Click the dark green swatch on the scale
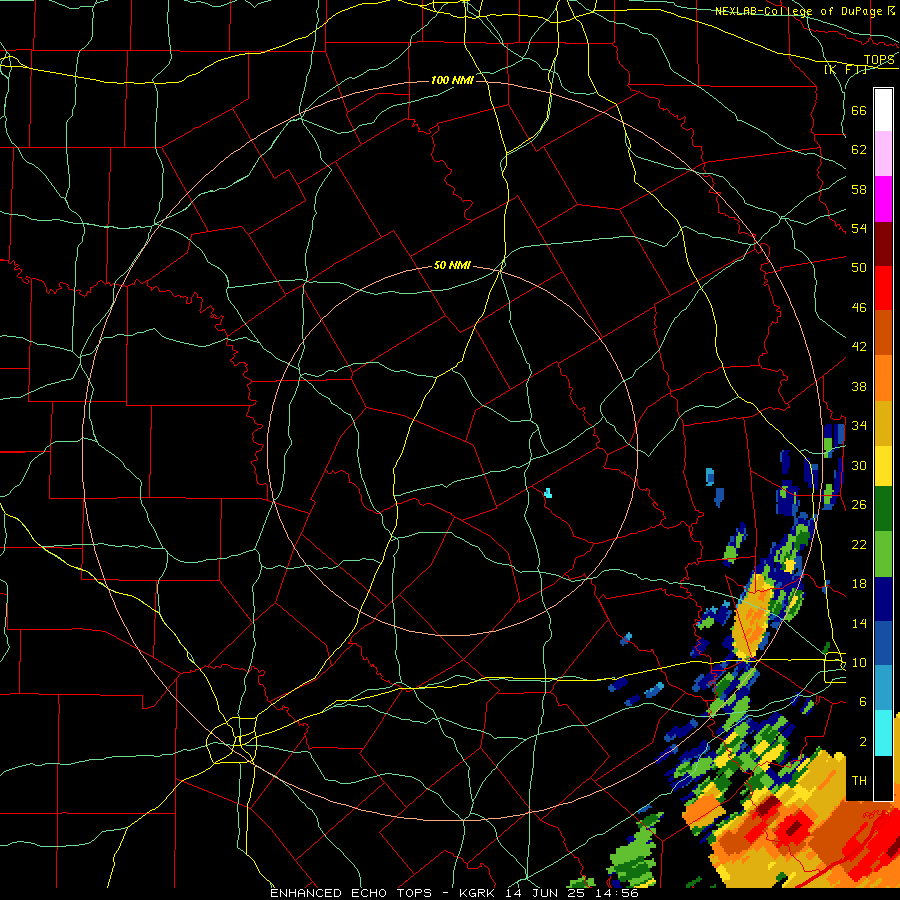This screenshot has height=900, width=900. tap(883, 509)
